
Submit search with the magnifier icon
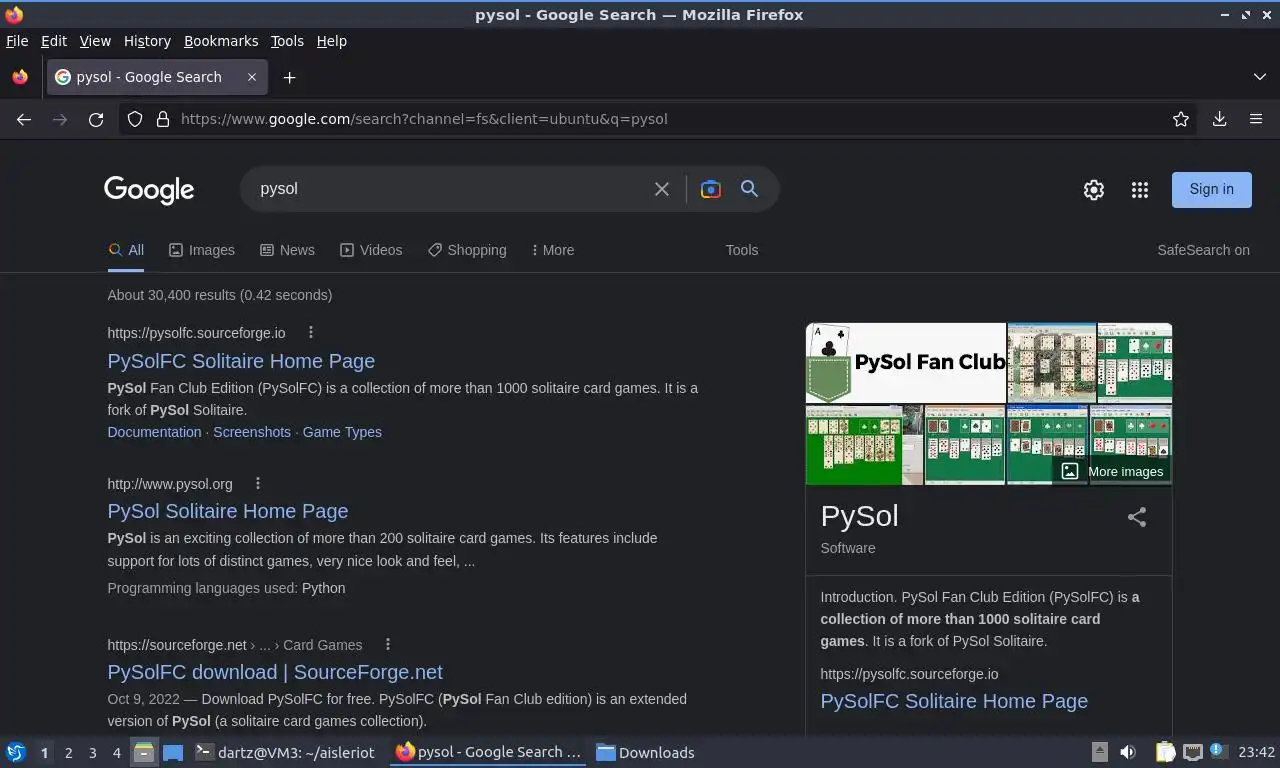[x=749, y=189]
